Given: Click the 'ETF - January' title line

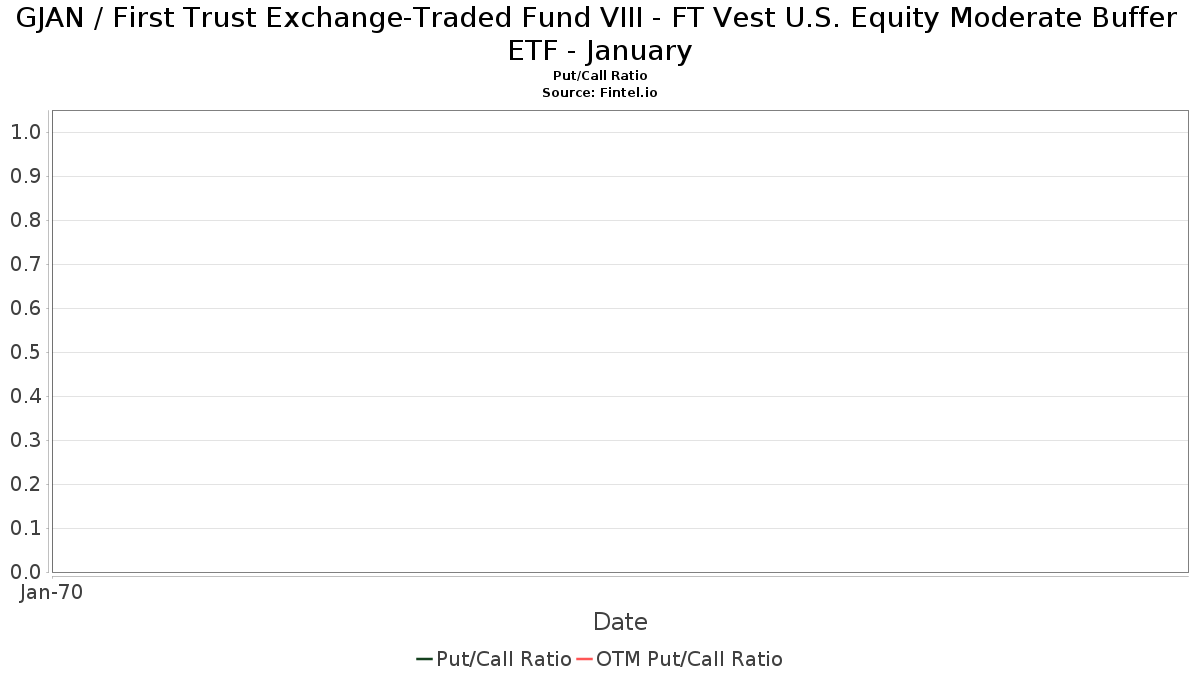Looking at the screenshot, I should pyautogui.click(x=600, y=51).
